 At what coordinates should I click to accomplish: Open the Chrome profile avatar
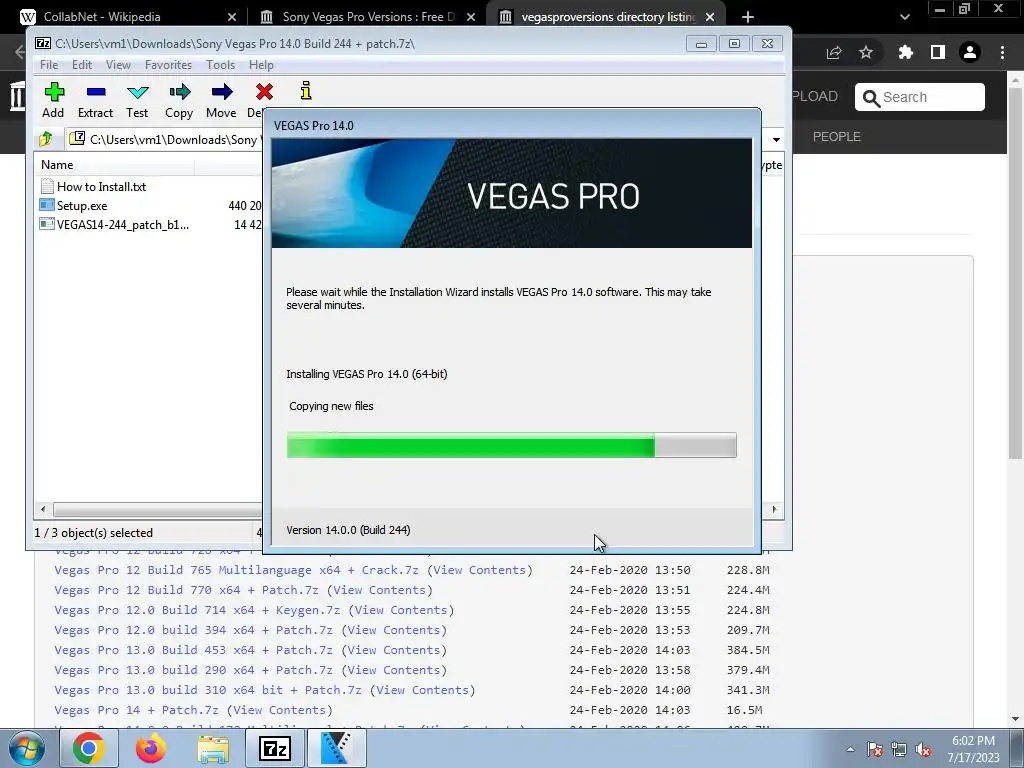click(970, 52)
